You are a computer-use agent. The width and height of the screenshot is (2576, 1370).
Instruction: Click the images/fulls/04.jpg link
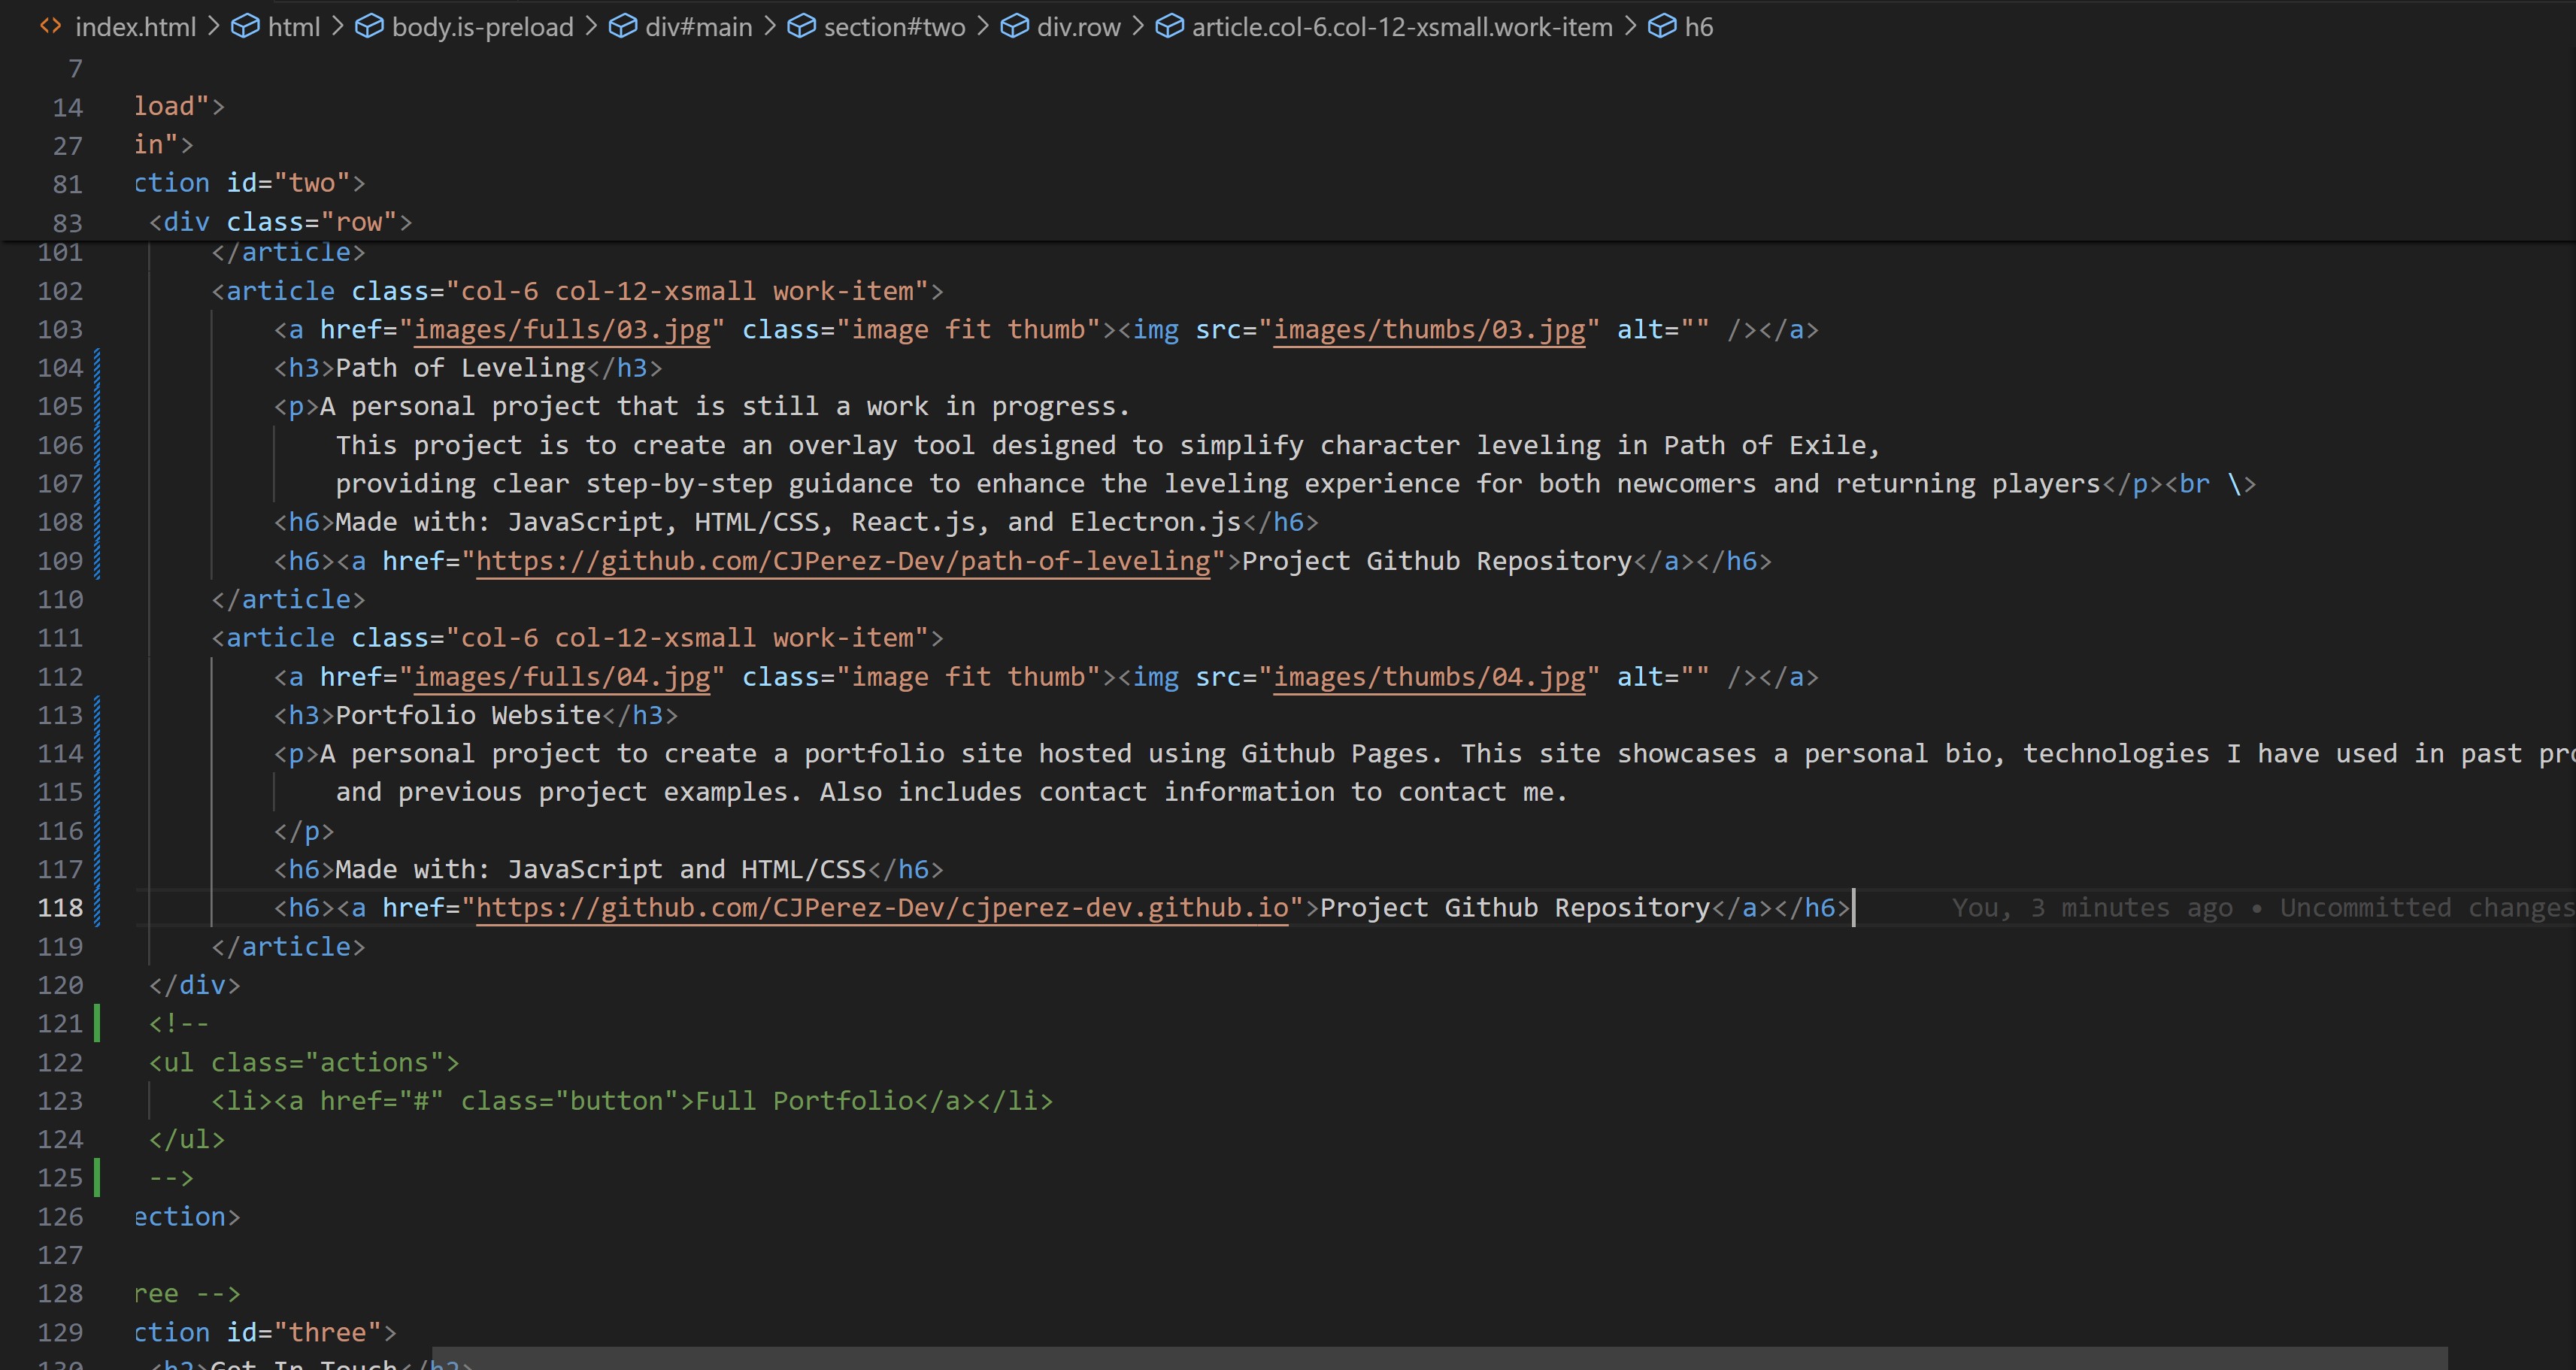tap(562, 677)
